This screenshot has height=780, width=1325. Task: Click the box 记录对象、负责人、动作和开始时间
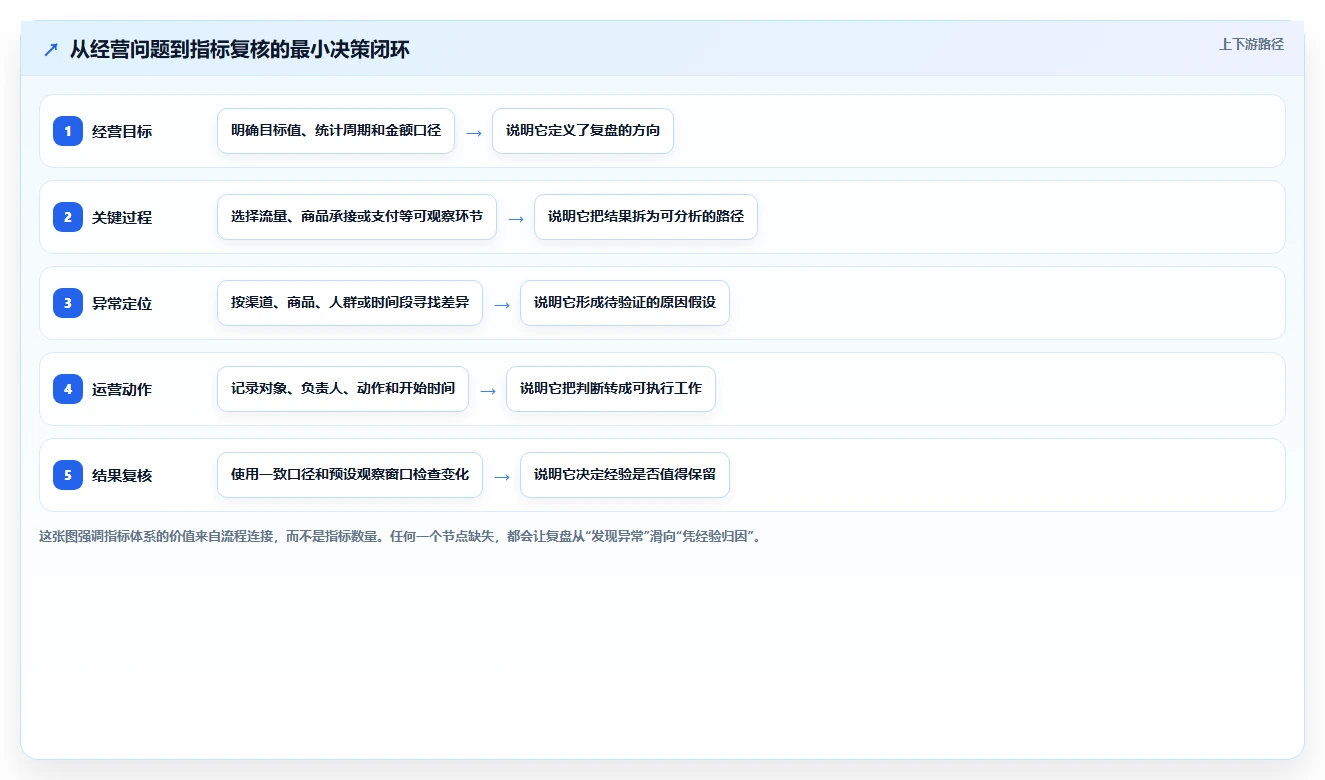(343, 389)
